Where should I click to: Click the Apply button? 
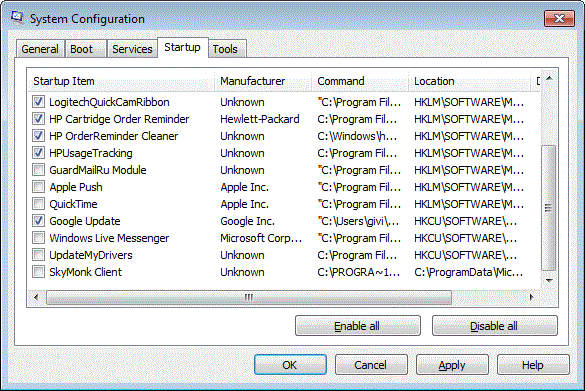click(452, 365)
